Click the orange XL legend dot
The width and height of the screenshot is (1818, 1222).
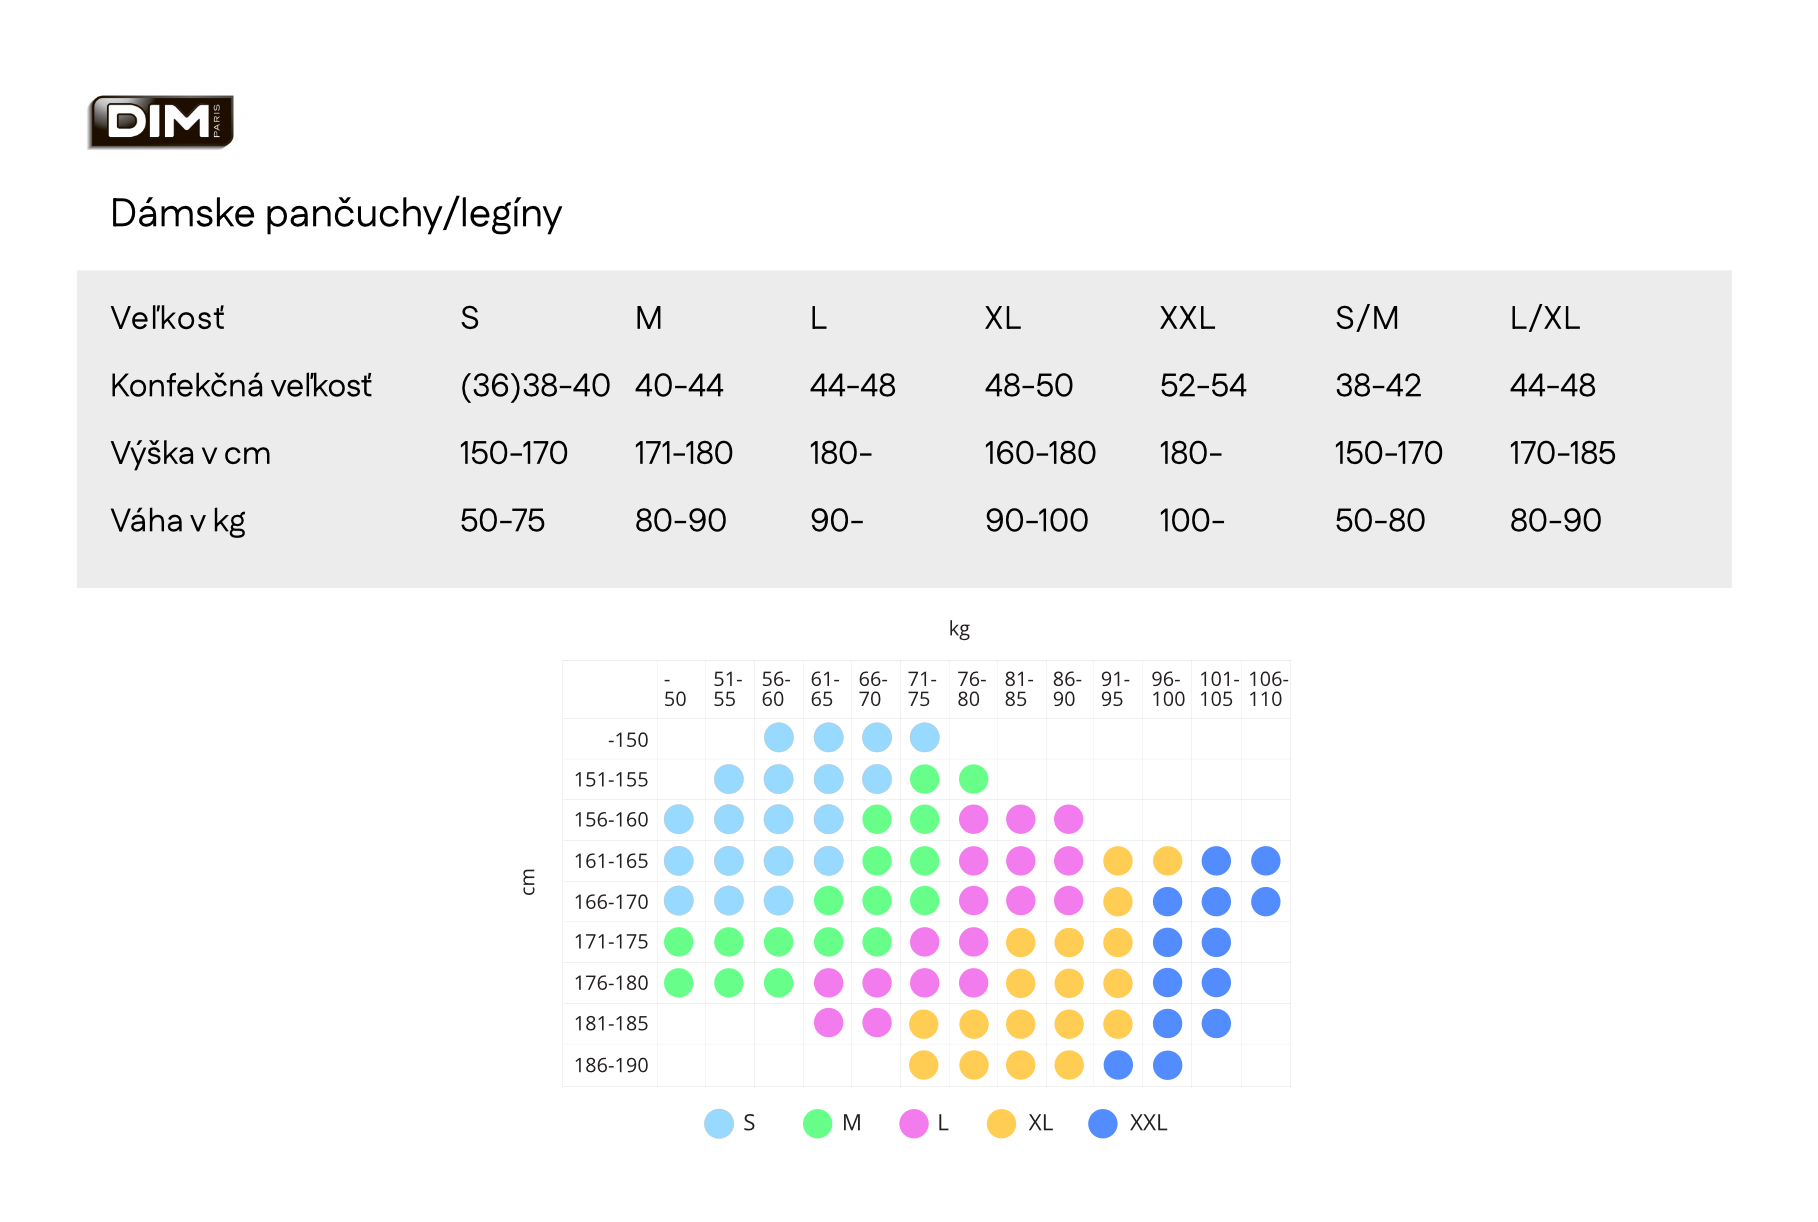point(1001,1123)
